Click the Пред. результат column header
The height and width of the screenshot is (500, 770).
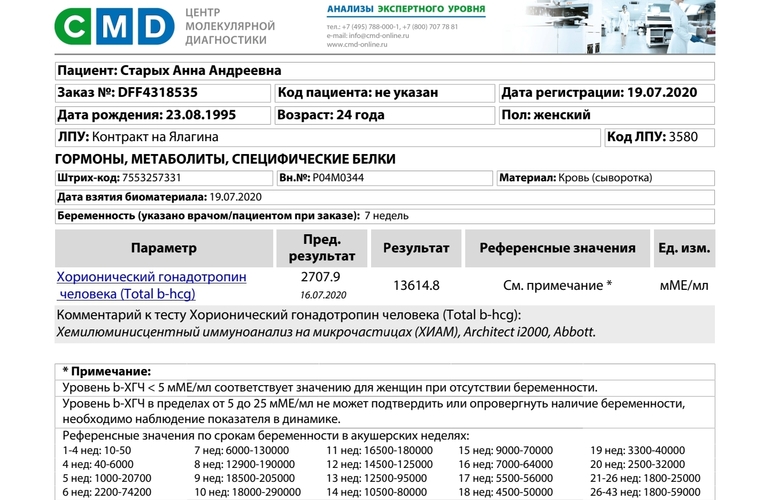[322, 248]
